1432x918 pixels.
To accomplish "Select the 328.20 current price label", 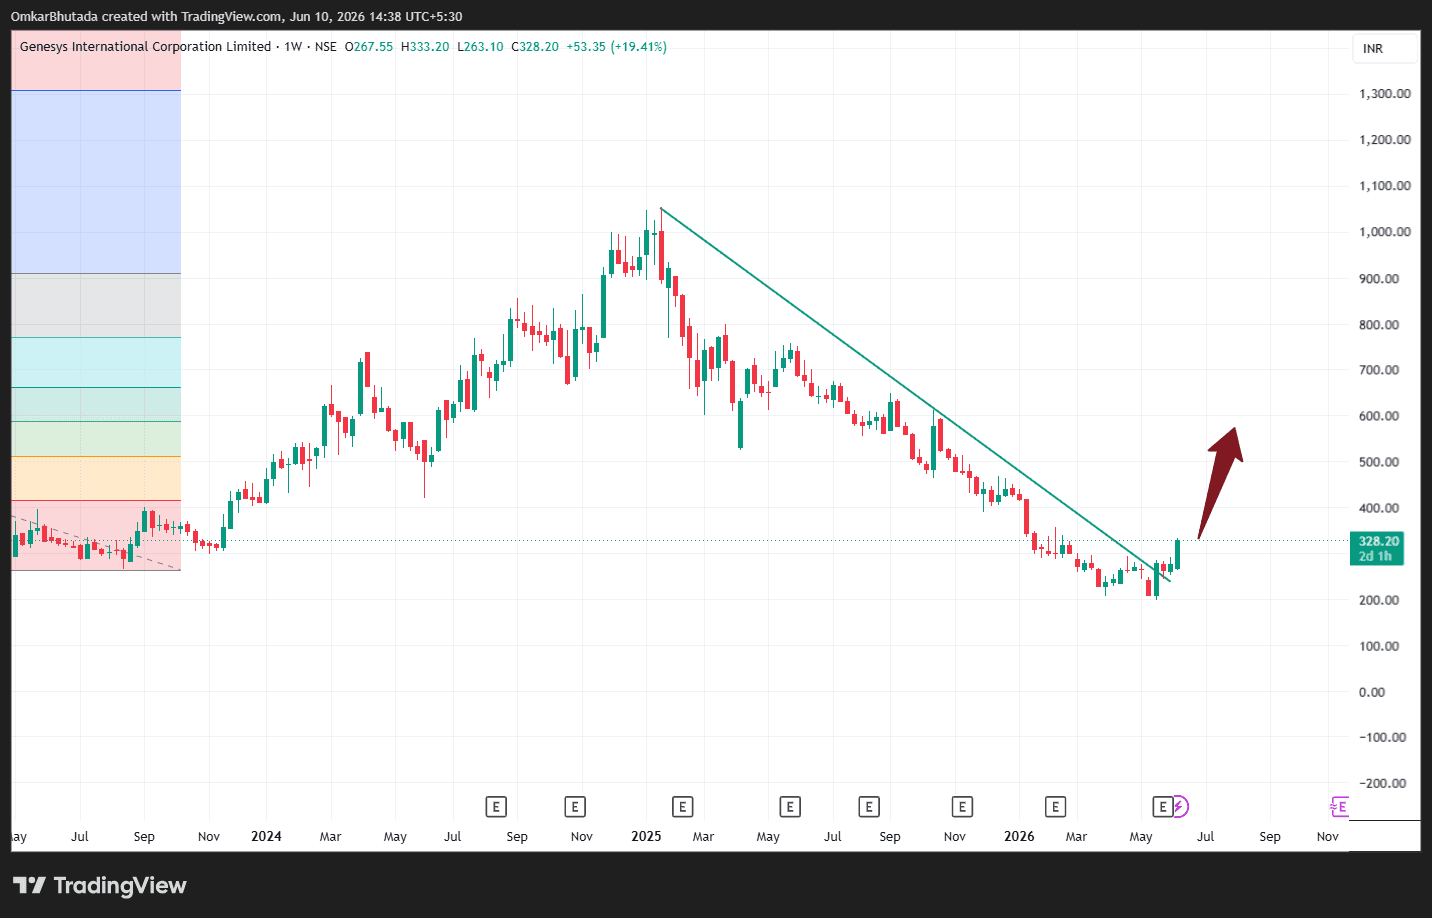I will coord(1377,548).
